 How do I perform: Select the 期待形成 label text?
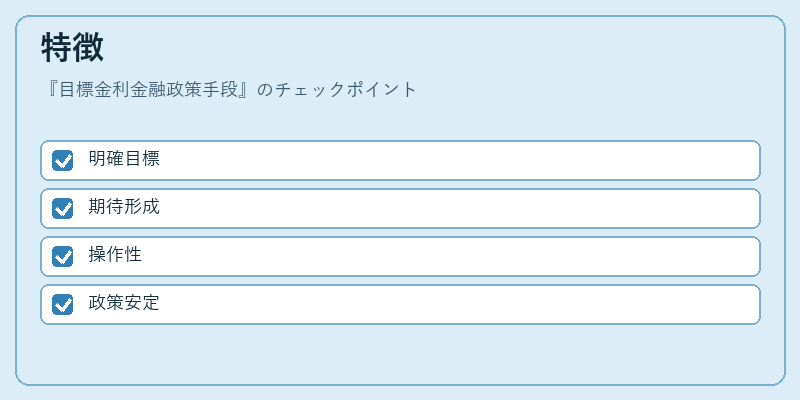[x=124, y=207]
